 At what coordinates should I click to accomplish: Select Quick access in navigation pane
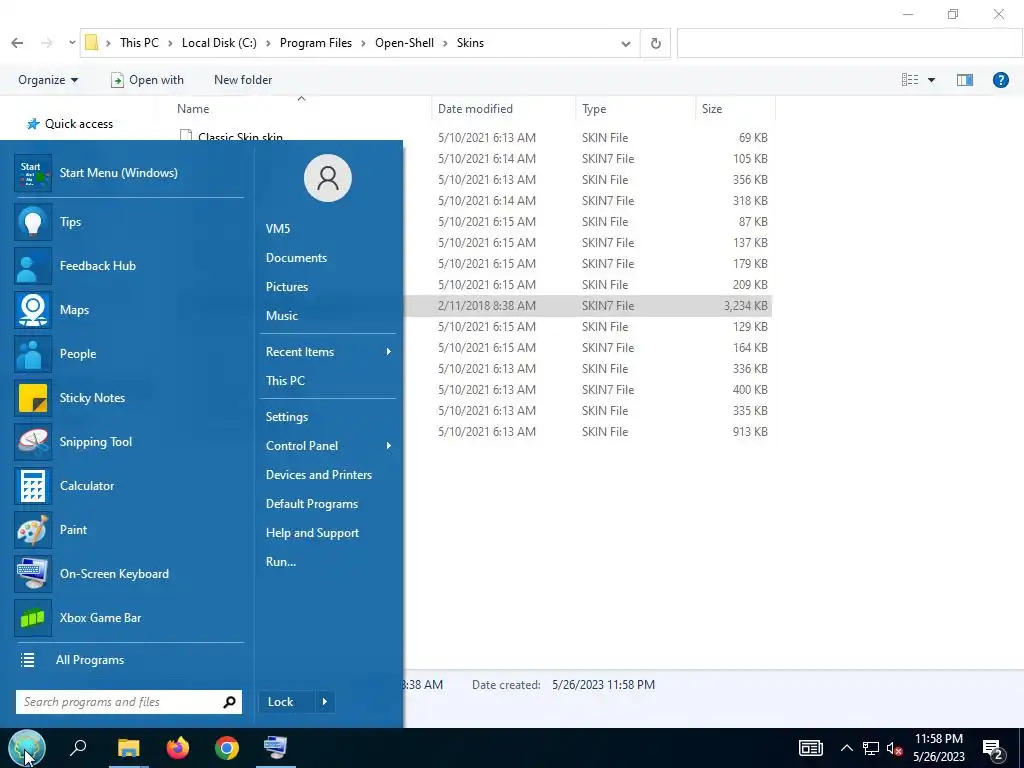point(79,124)
